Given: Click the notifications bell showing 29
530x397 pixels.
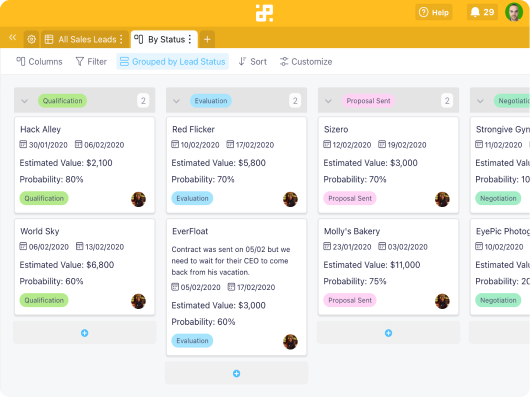Looking at the screenshot, I should coord(482,13).
